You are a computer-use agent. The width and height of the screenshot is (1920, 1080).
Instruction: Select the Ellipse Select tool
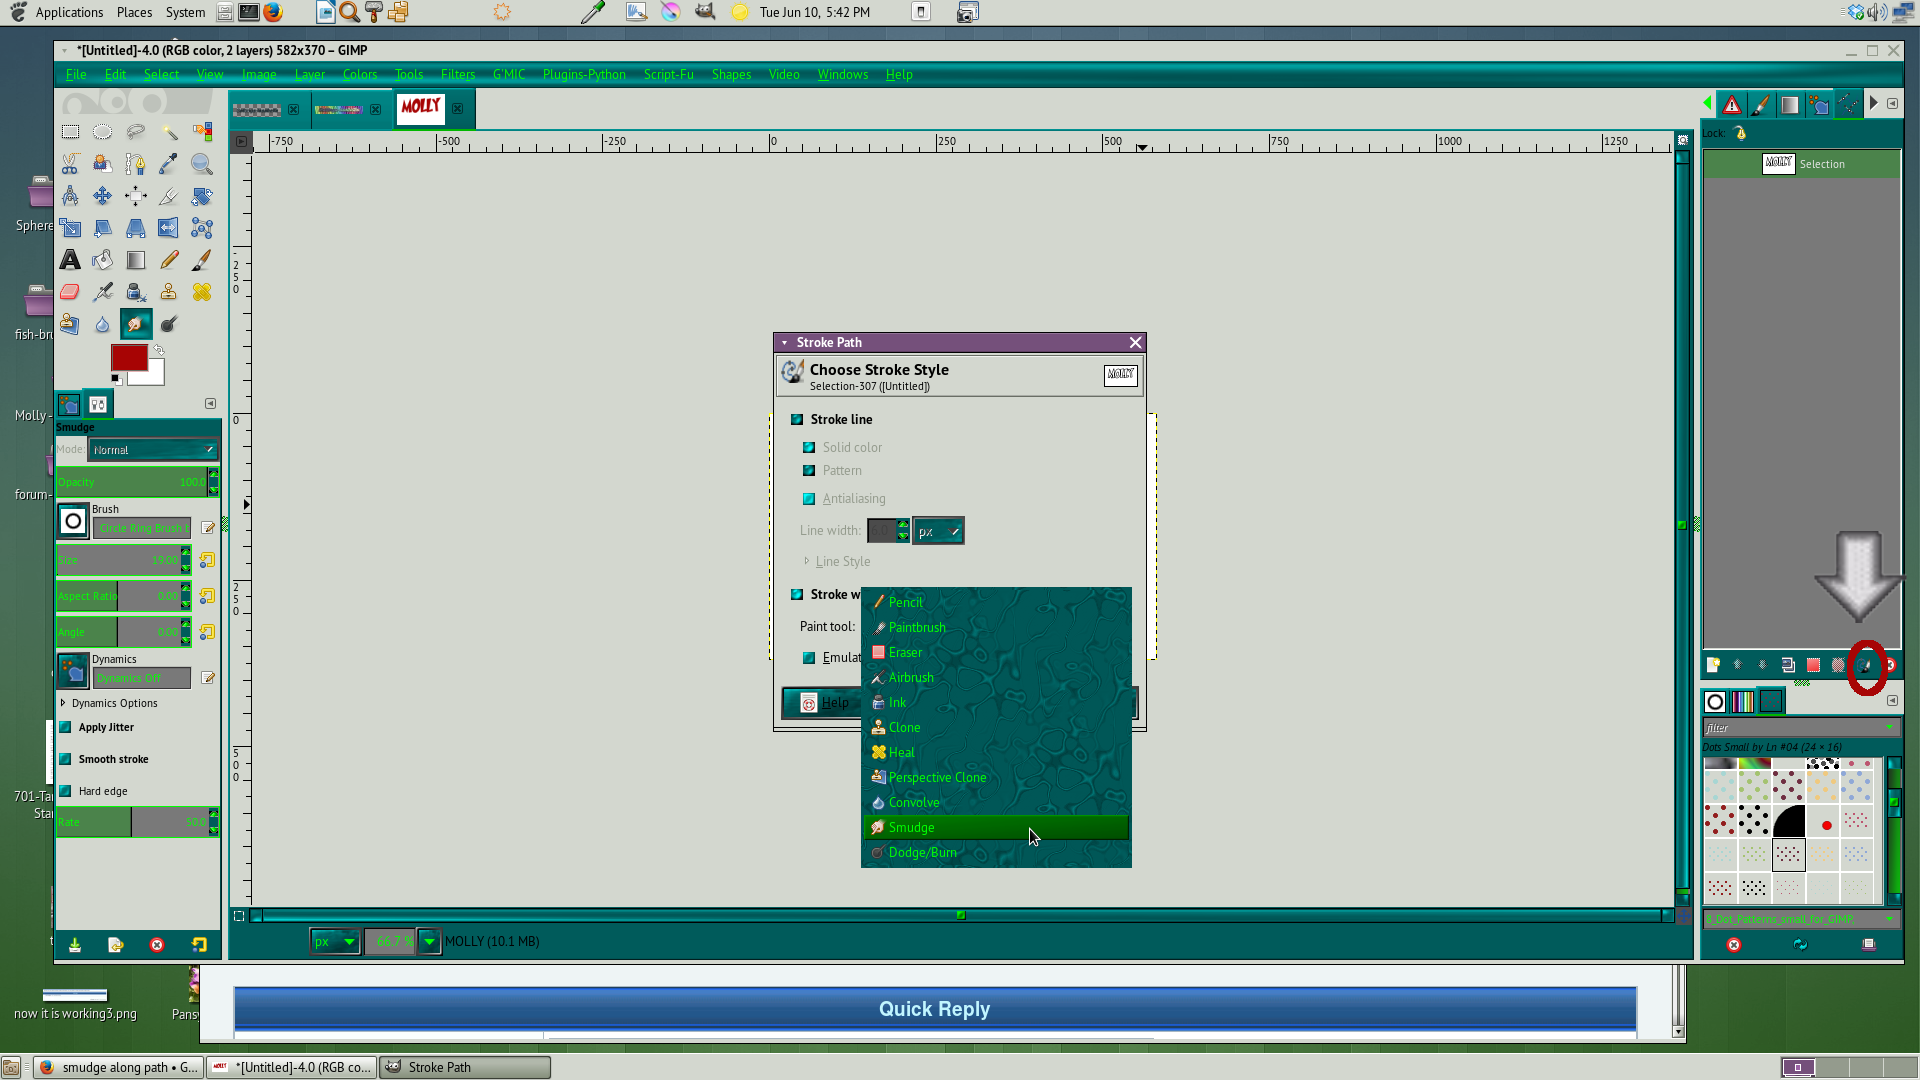(102, 132)
